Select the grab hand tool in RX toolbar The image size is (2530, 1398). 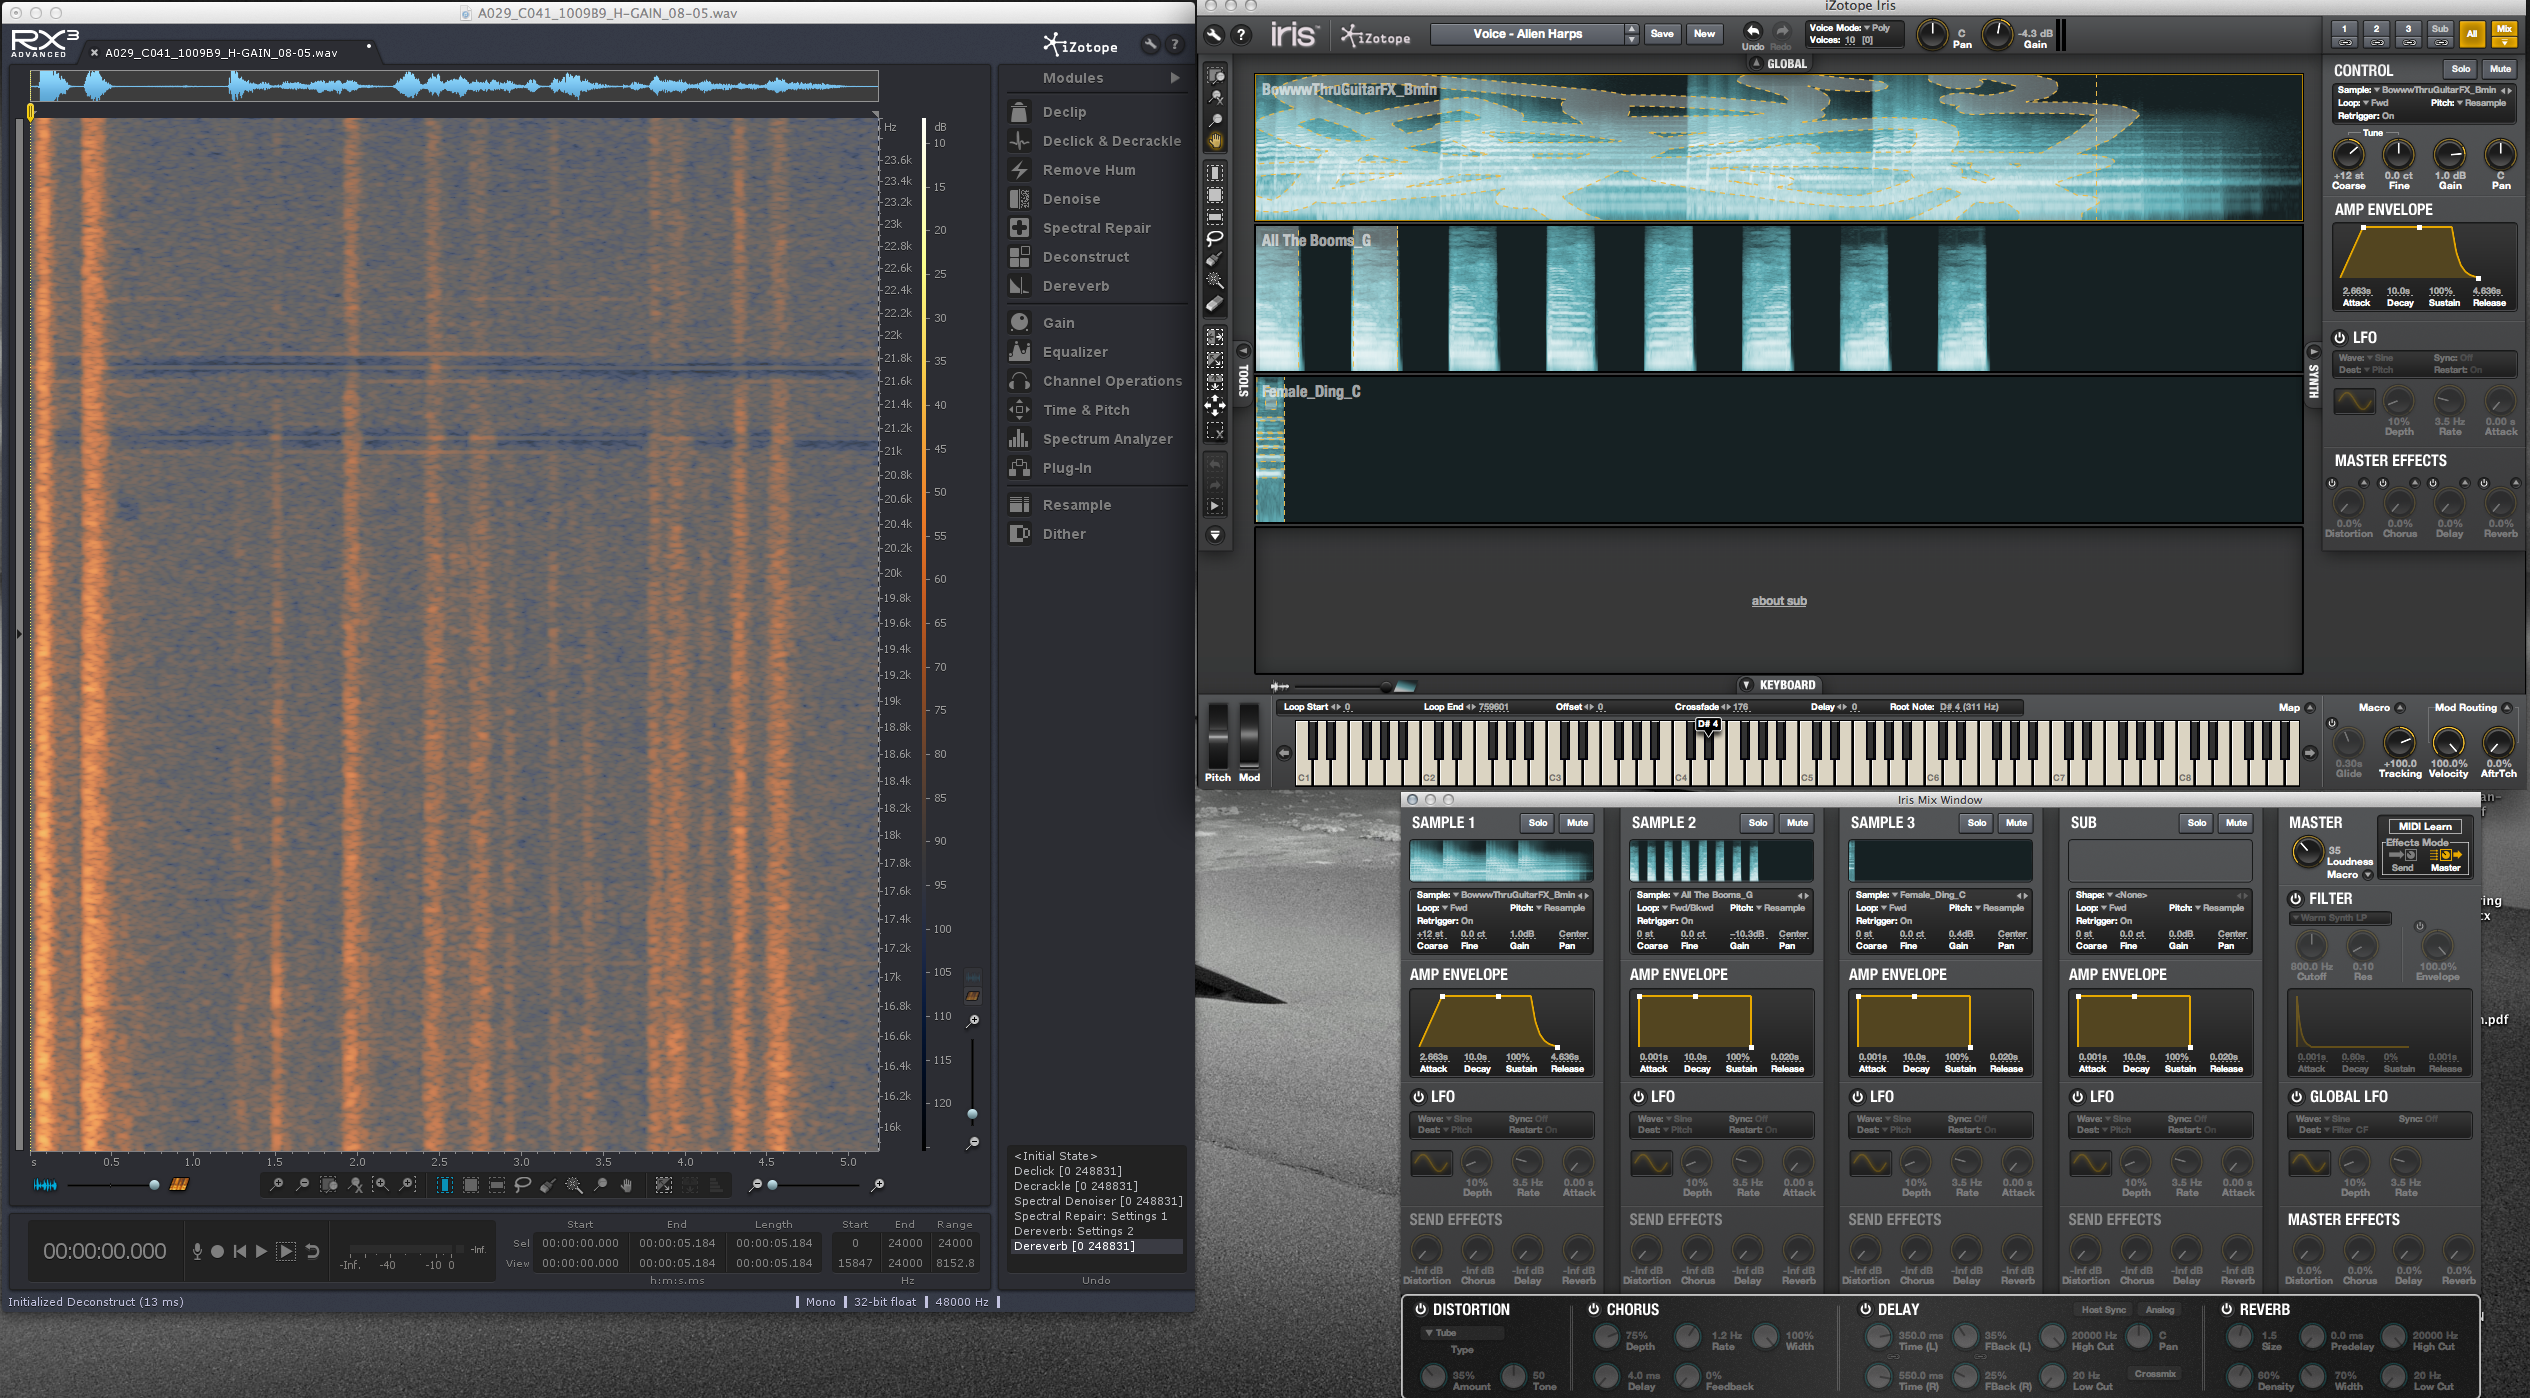click(626, 1185)
